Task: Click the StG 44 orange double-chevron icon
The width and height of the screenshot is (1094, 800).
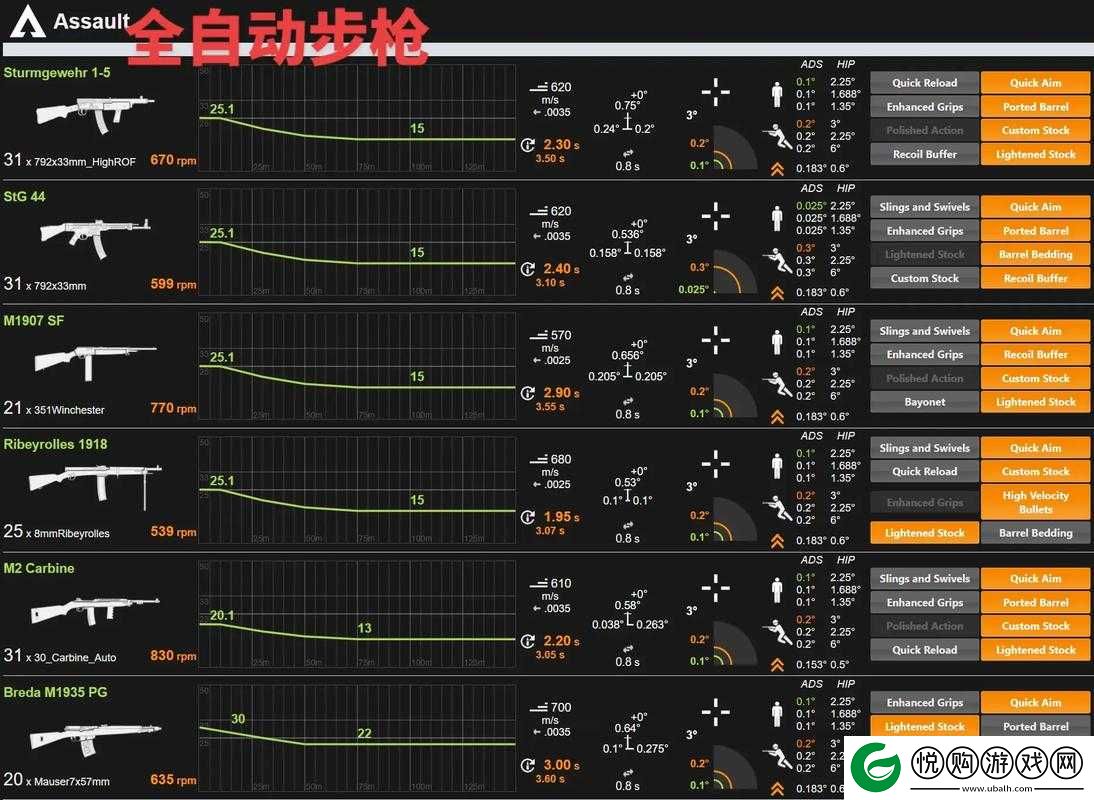Action: pos(777,294)
